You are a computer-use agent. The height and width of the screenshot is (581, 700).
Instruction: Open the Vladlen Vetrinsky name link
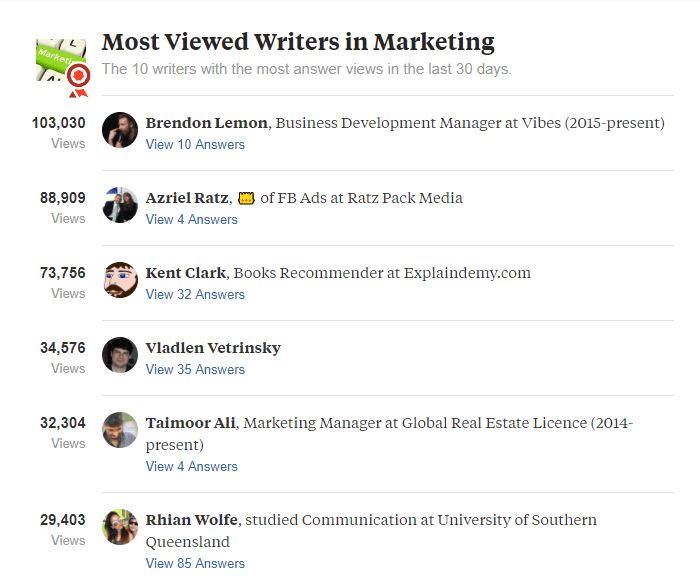tap(213, 348)
